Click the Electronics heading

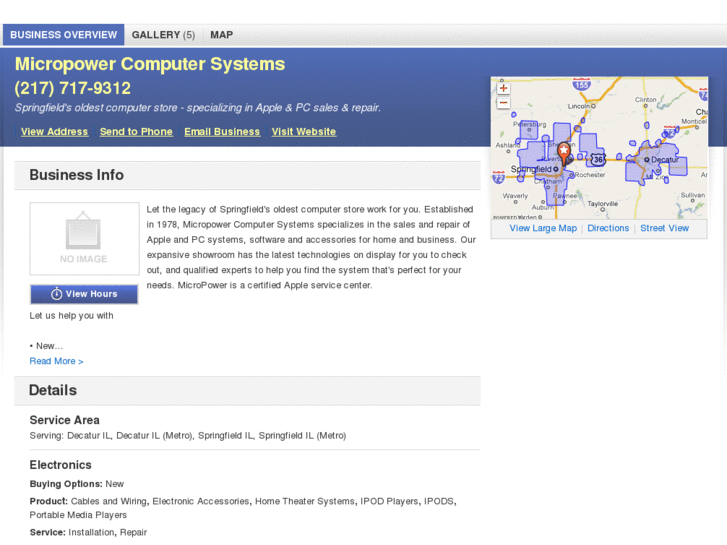(61, 465)
